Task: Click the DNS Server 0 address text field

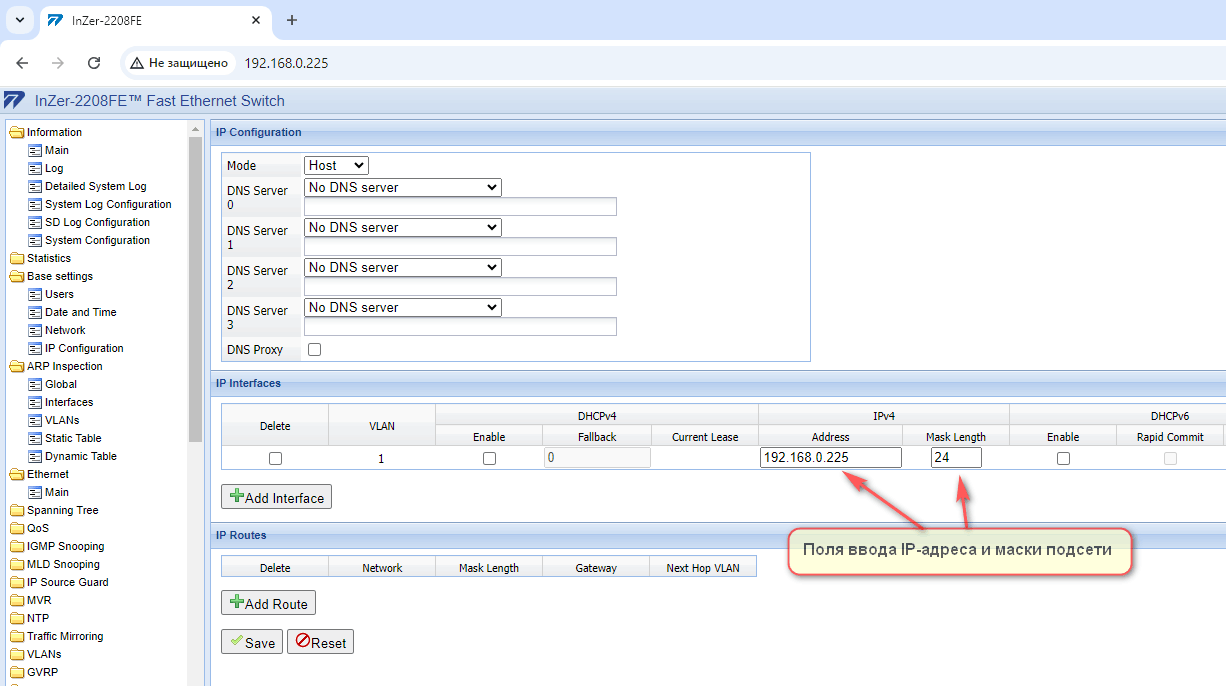Action: coord(460,207)
